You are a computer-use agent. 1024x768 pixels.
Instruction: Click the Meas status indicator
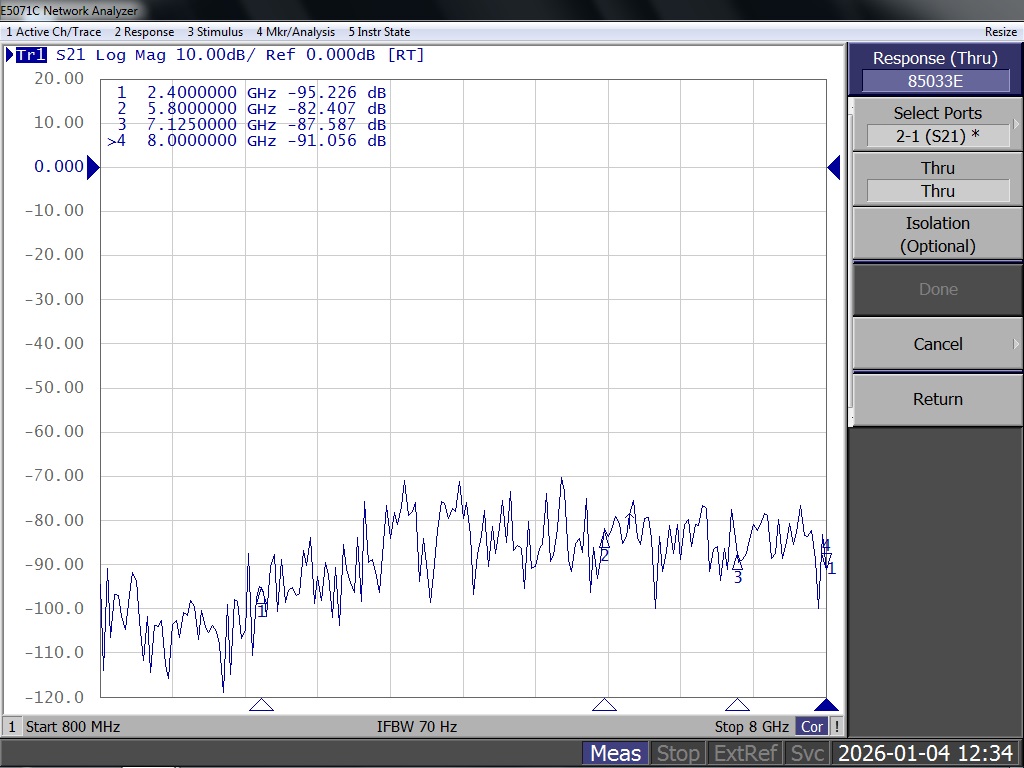tap(615, 753)
